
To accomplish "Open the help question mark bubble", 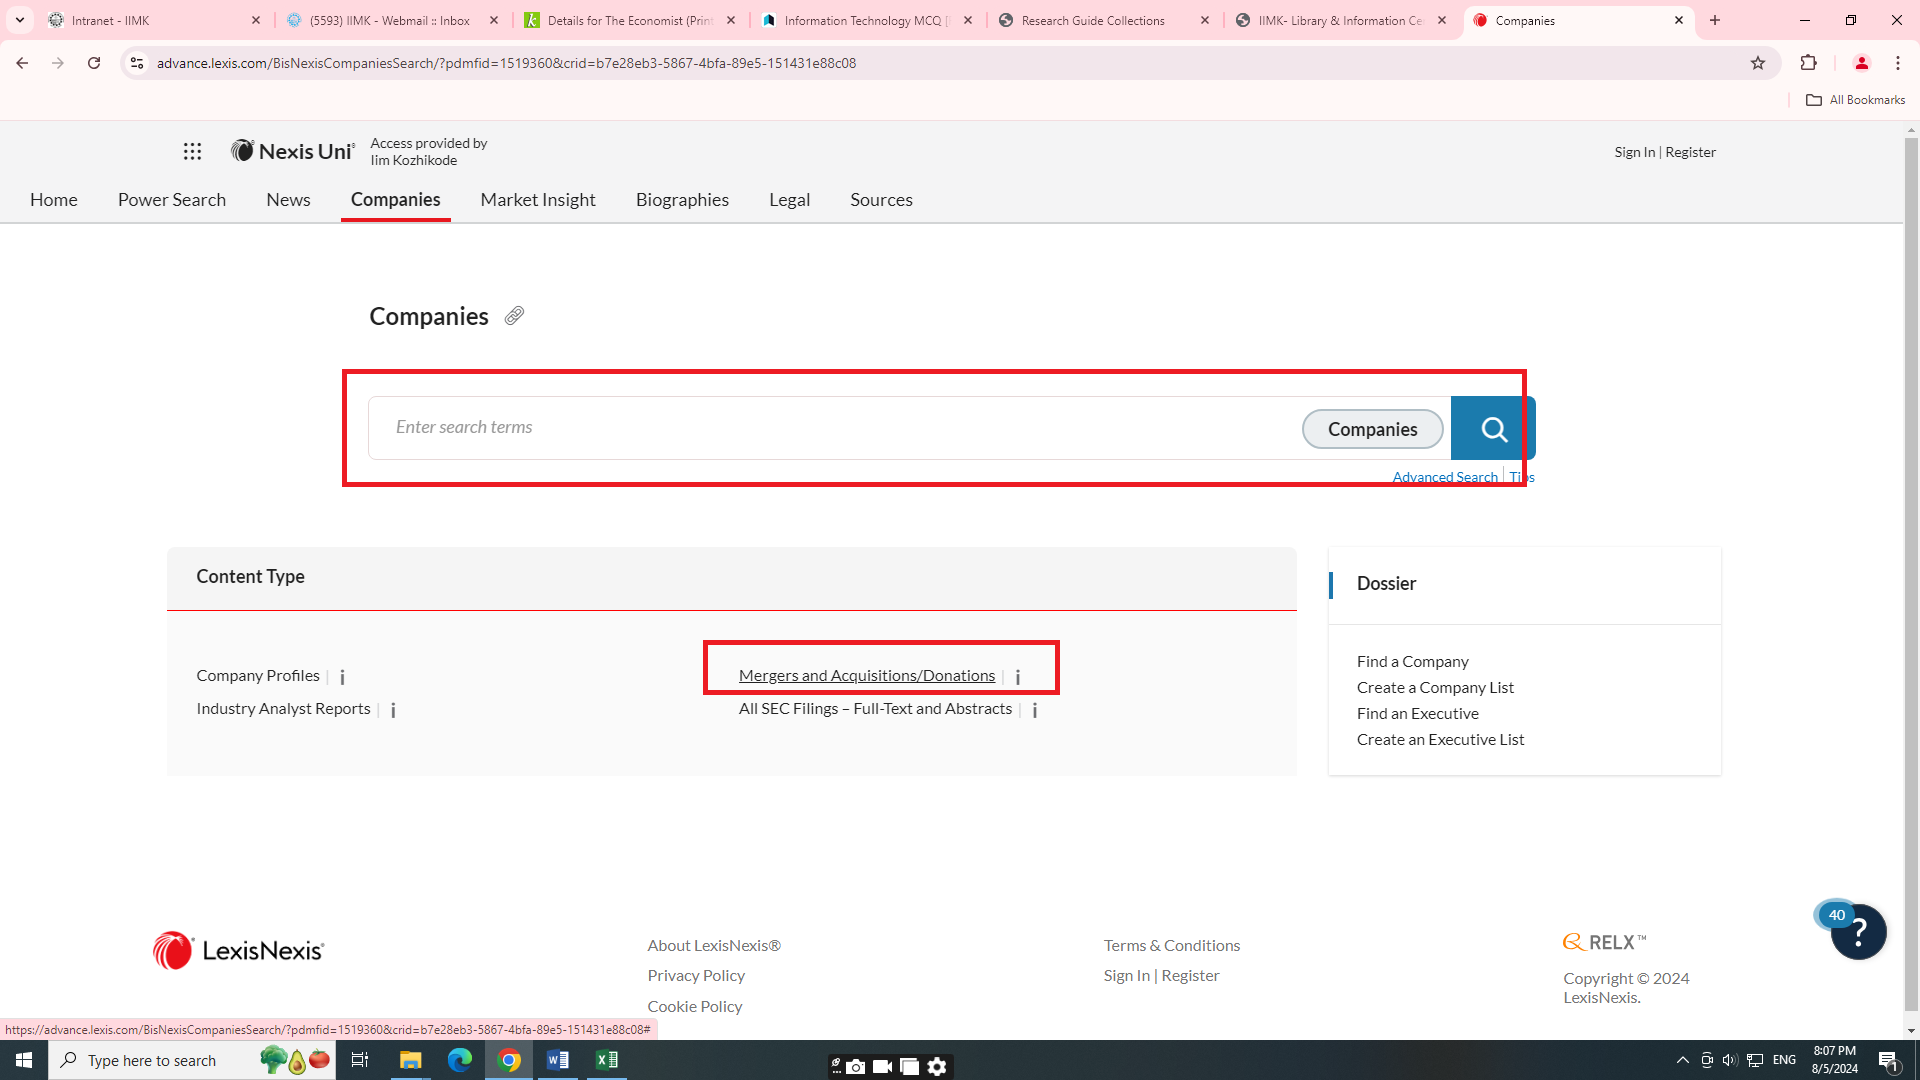I will click(x=1857, y=932).
